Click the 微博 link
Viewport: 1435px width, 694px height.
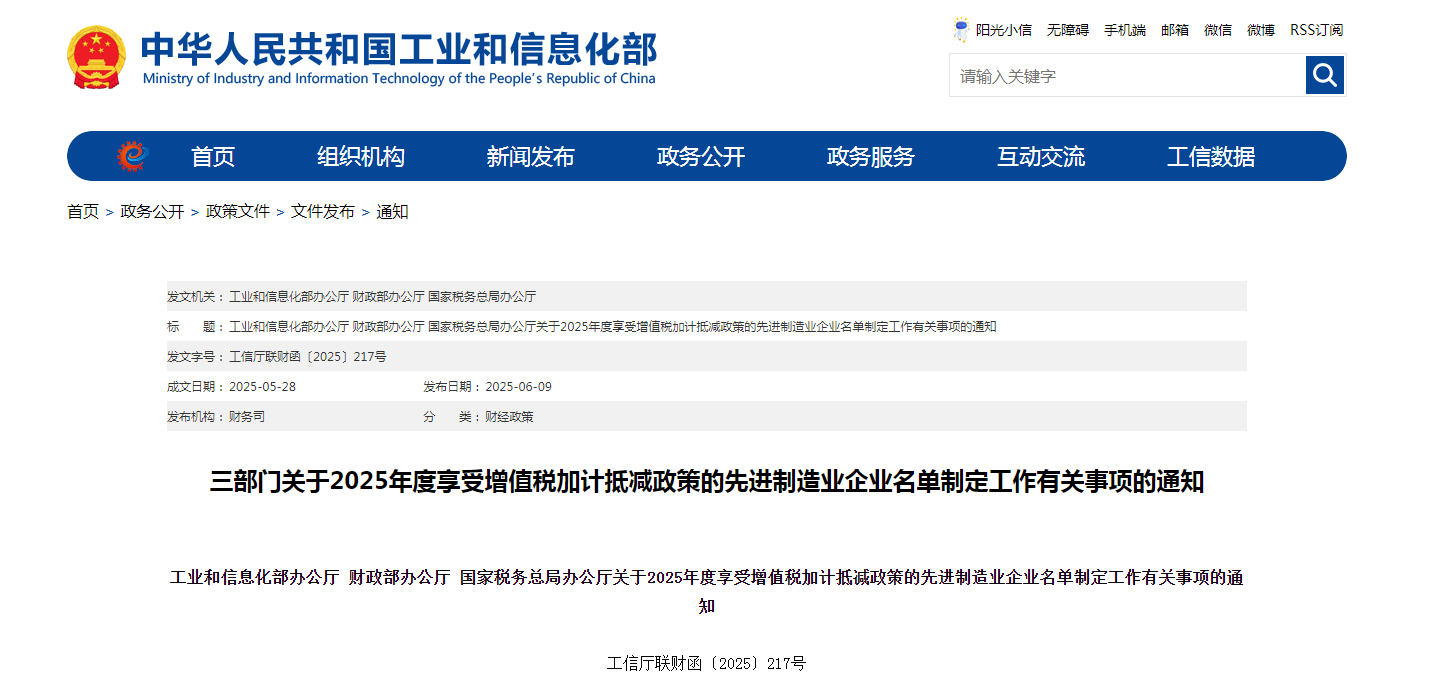tap(1261, 30)
